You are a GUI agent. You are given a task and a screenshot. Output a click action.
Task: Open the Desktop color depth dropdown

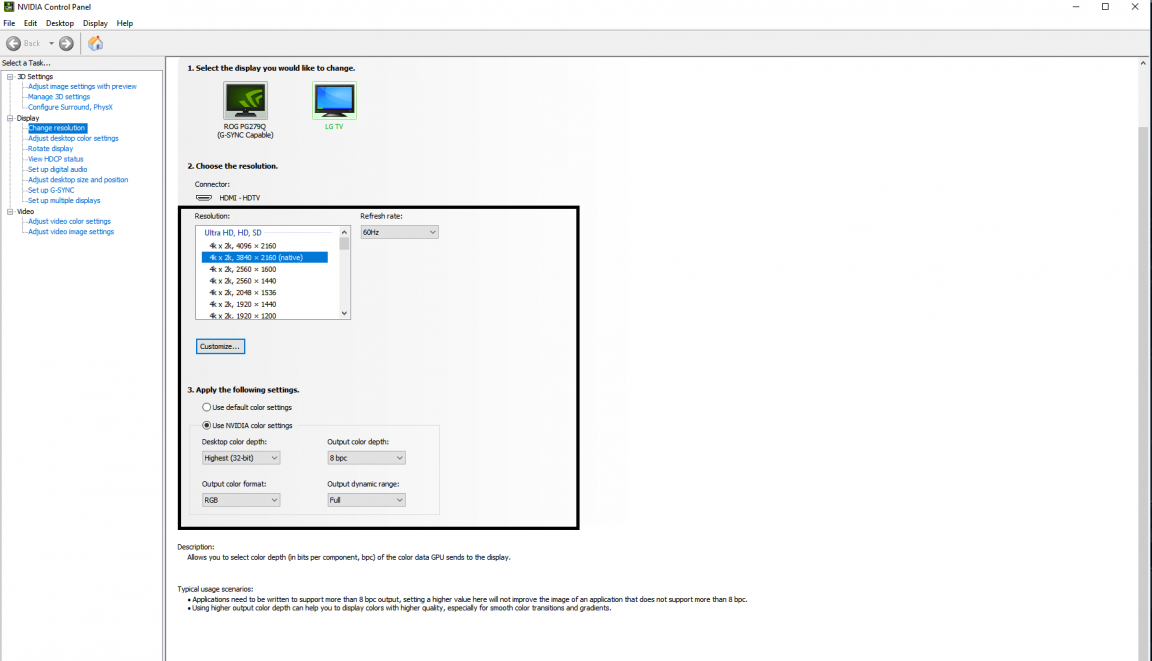point(240,457)
